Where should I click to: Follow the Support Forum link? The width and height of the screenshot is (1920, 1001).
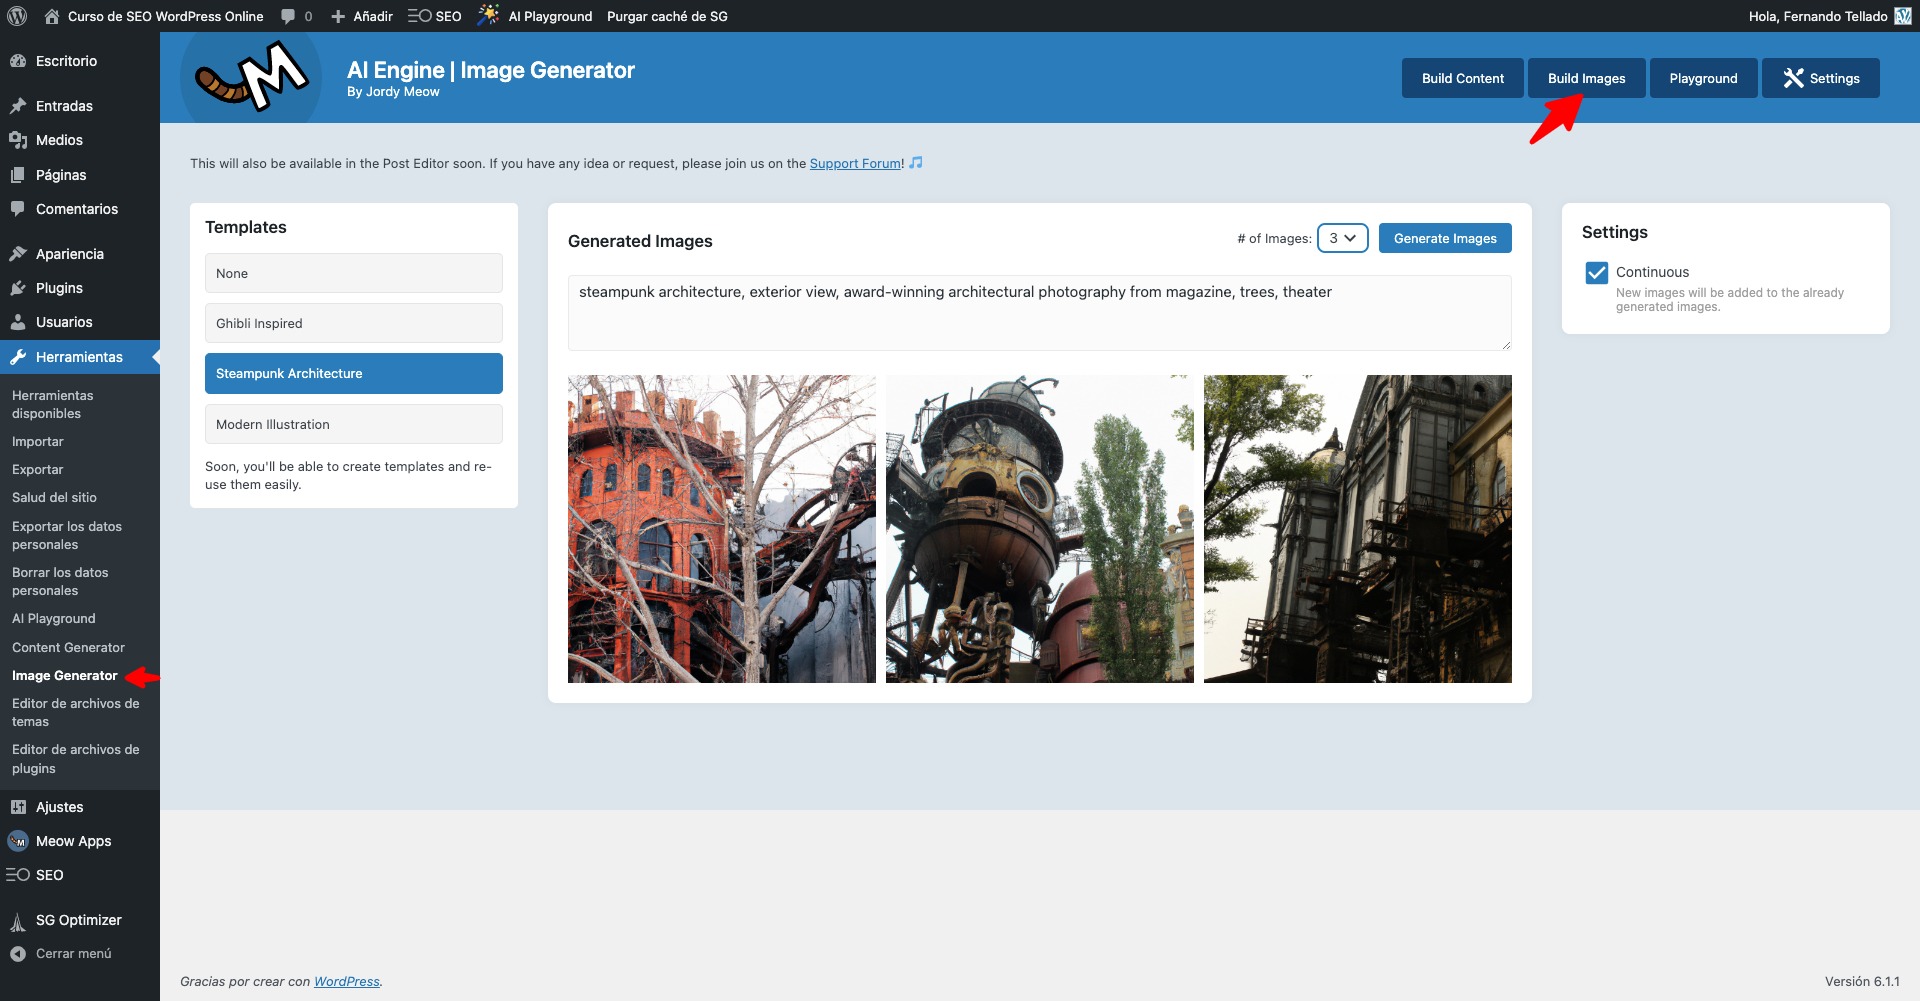[855, 164]
